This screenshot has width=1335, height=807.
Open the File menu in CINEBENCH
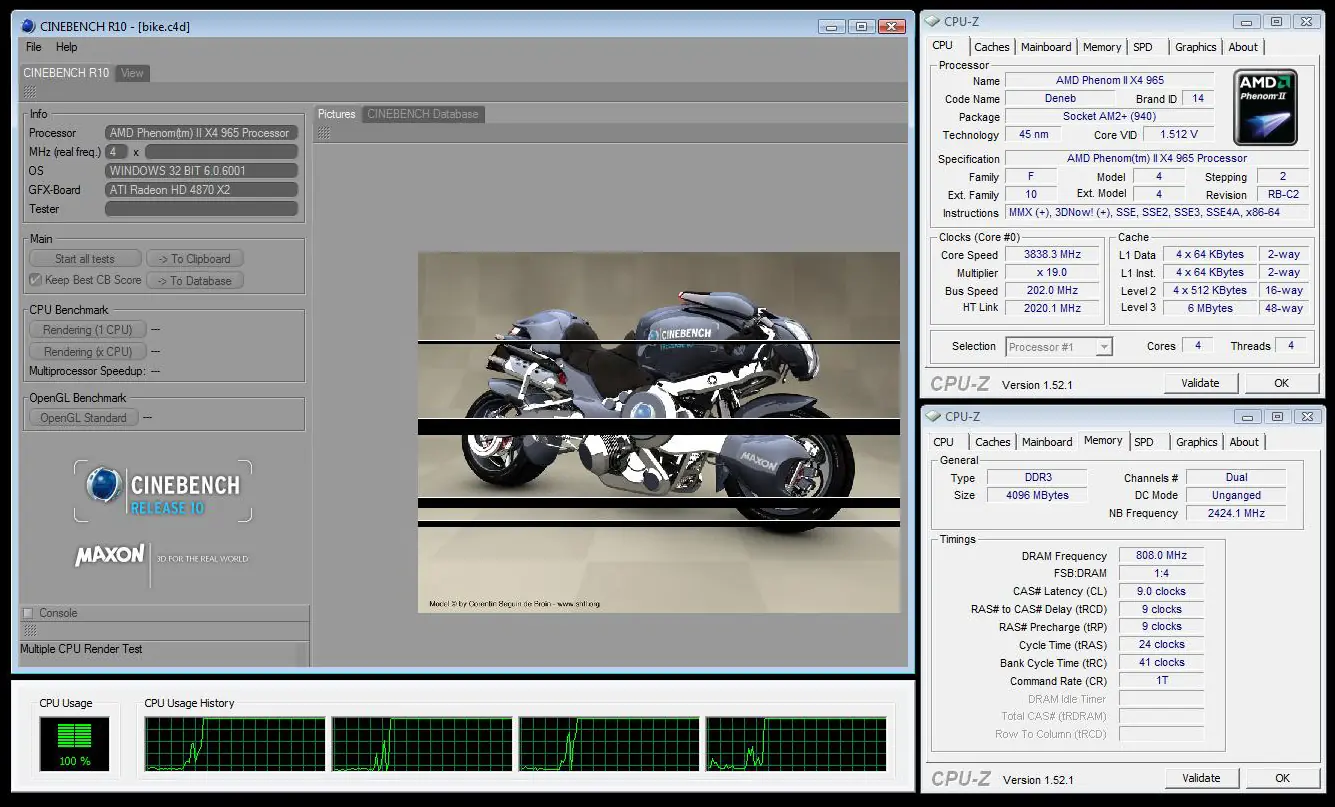(34, 47)
